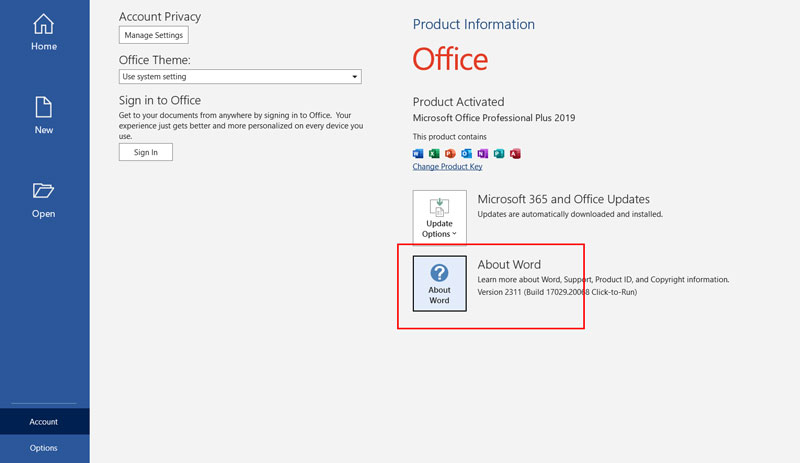Click the Microsoft 365 and Office Updates heading
The width and height of the screenshot is (800, 463).
[563, 199]
